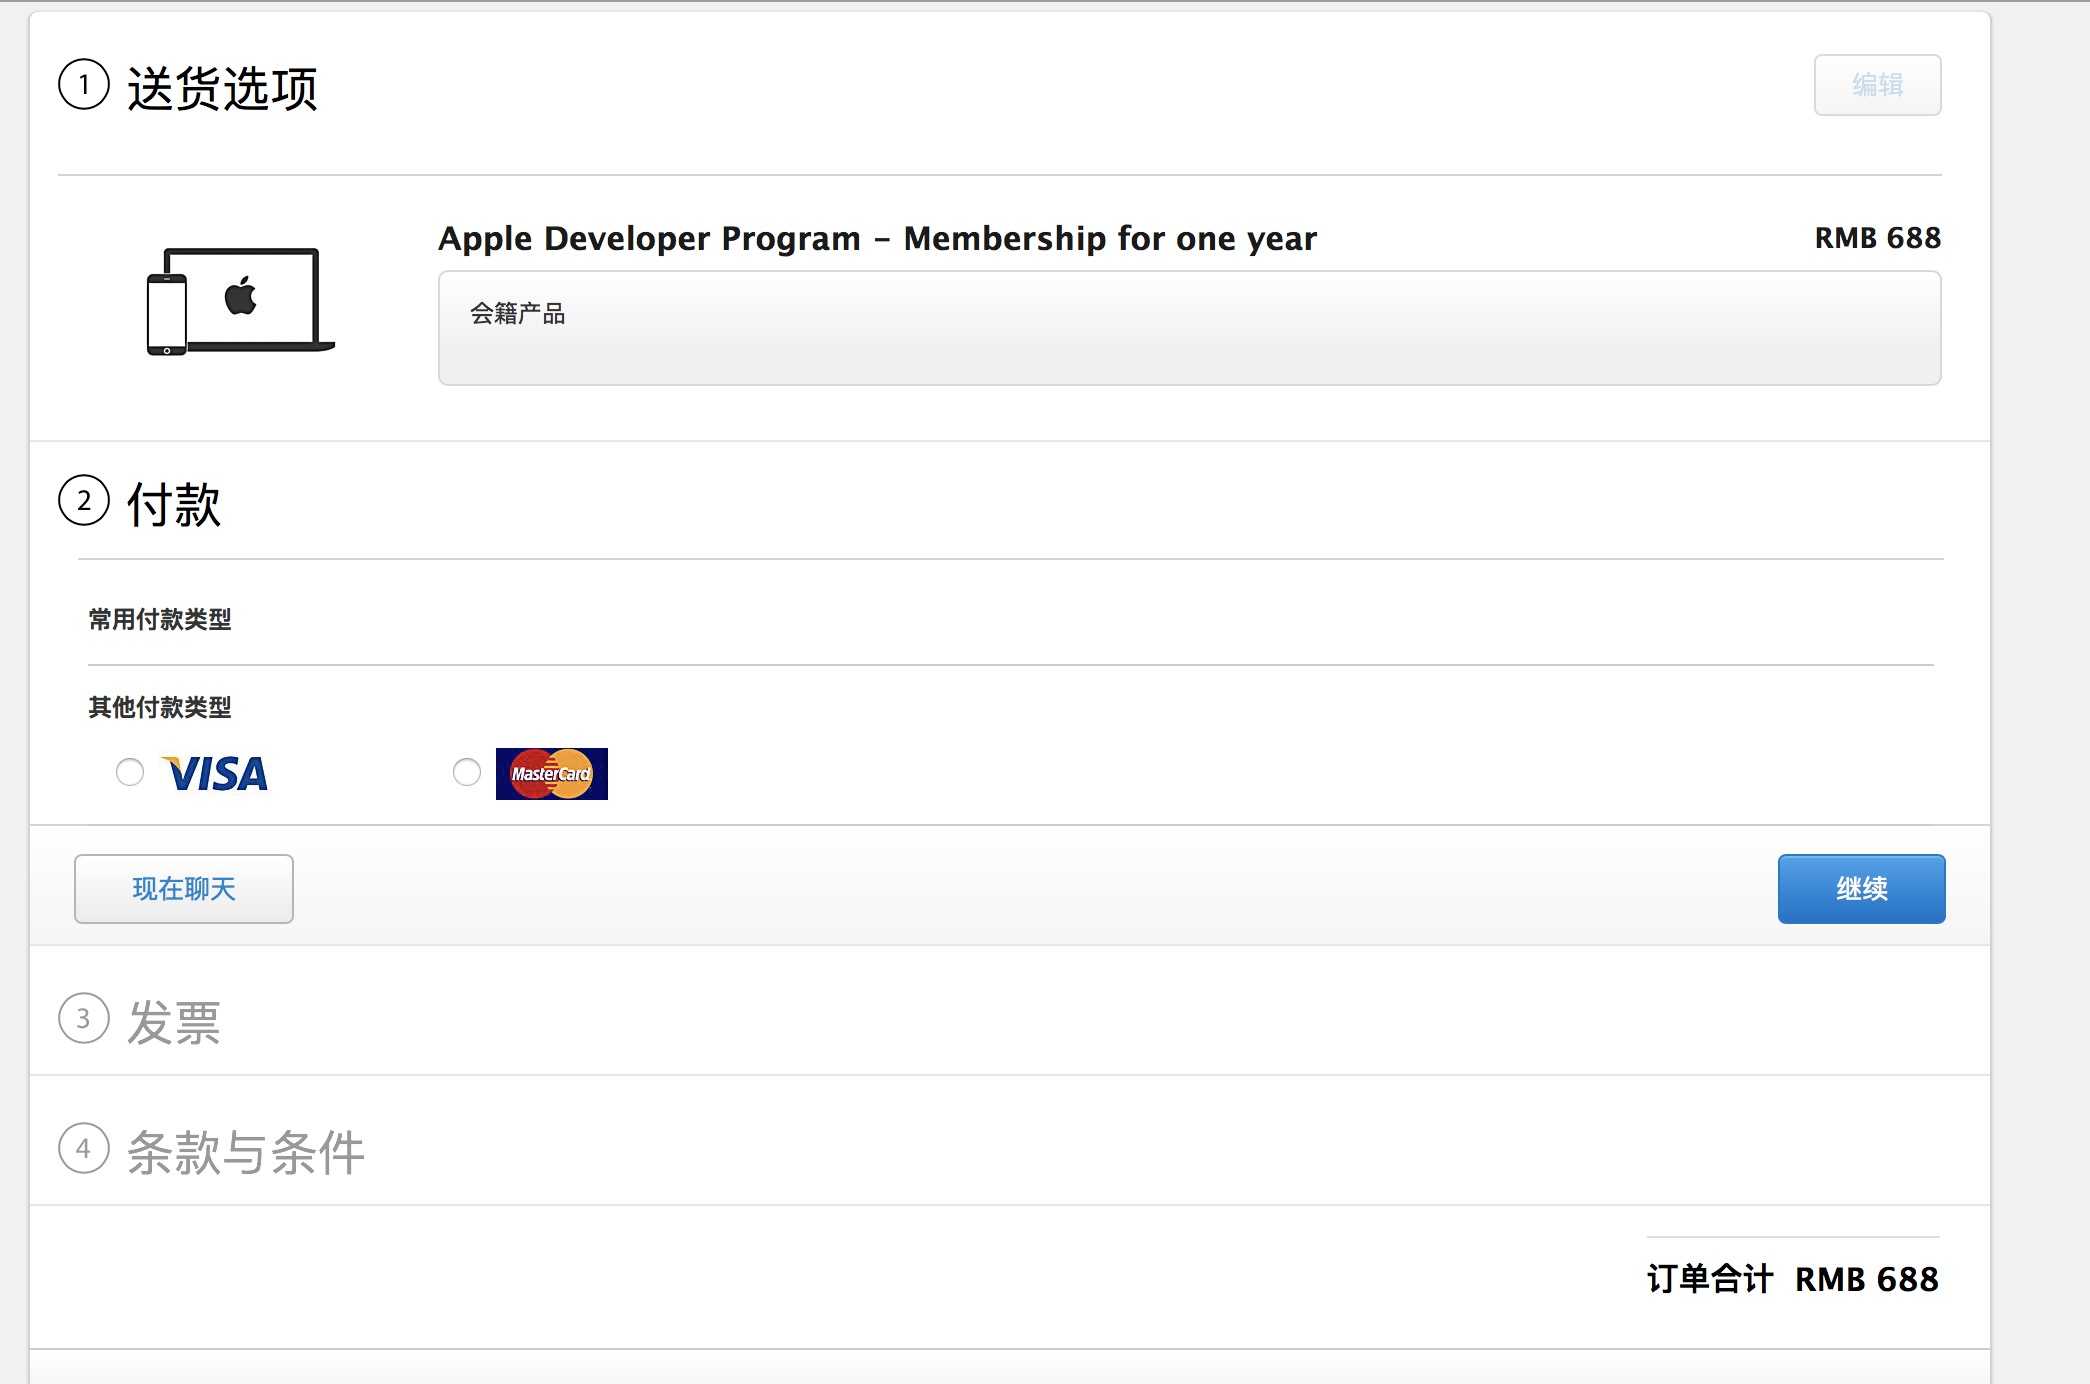Select the VISA payment radio button

pos(130,772)
